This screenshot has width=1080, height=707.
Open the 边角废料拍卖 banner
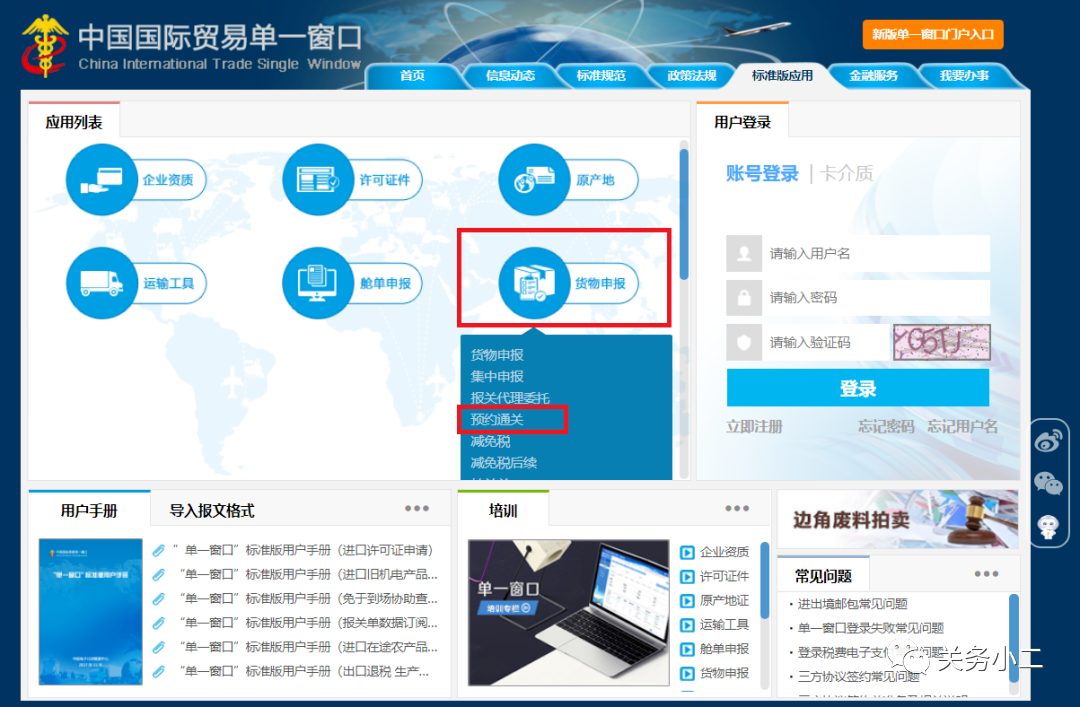click(897, 519)
